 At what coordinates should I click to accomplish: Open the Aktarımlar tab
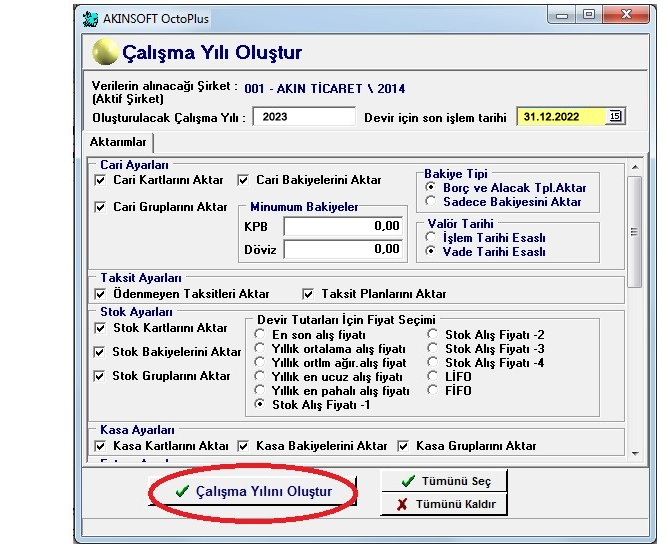118,142
